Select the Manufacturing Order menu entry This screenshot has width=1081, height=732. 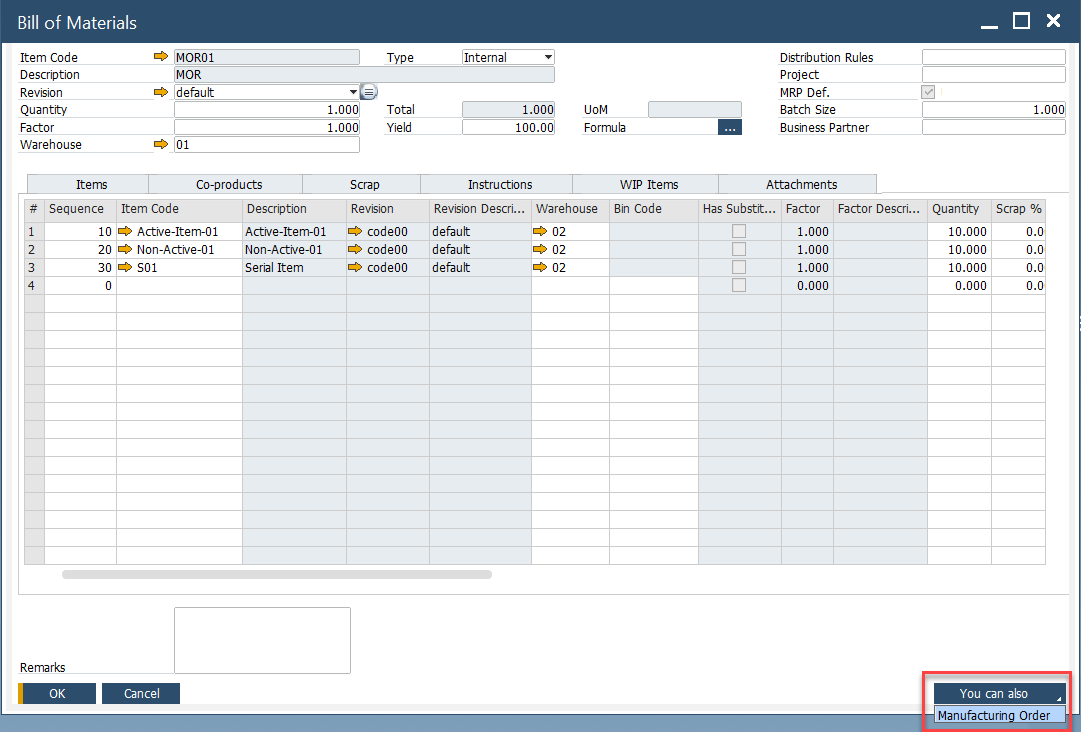[x=994, y=715]
